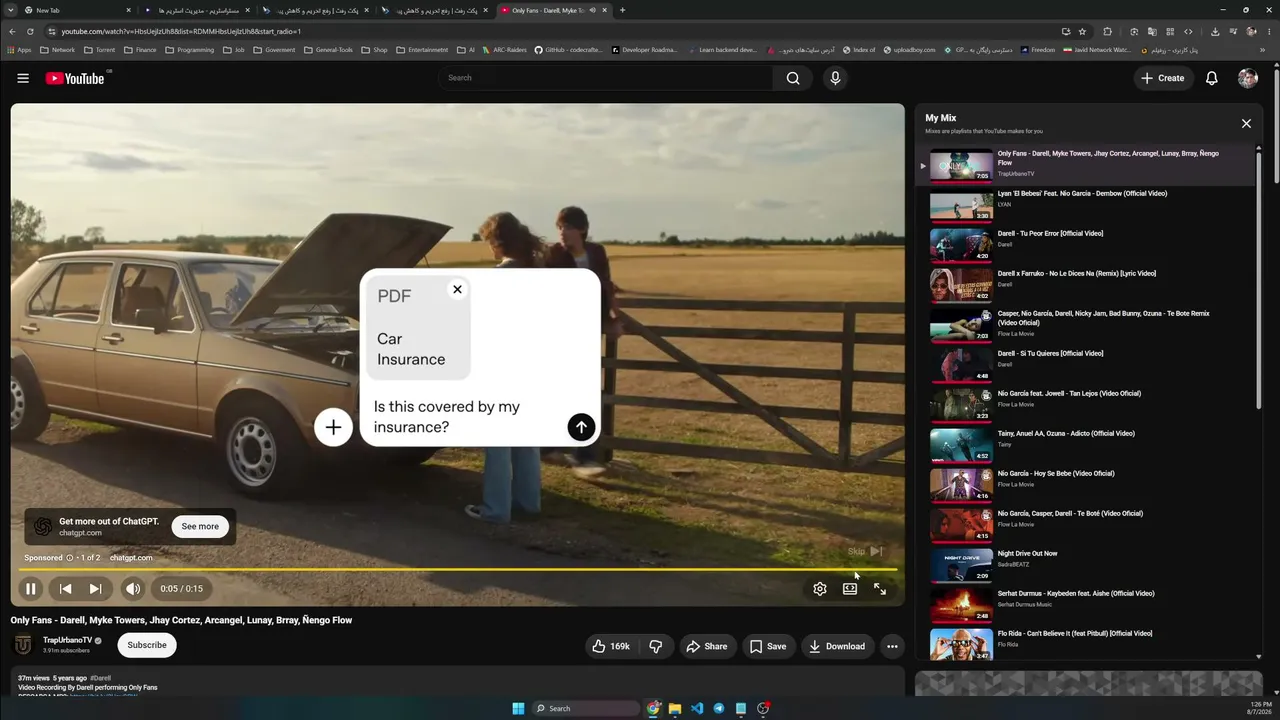The height and width of the screenshot is (720, 1280).
Task: Open the Torrent bookmarks folder
Action: (99, 50)
